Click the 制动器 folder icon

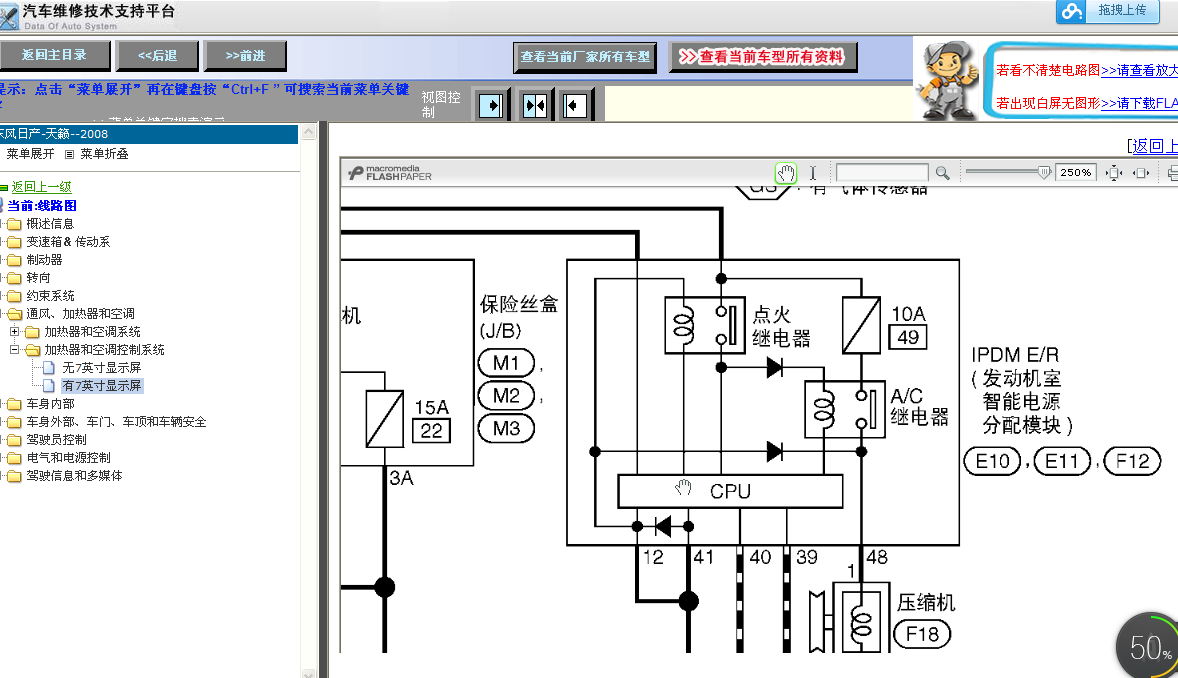click(x=14, y=260)
